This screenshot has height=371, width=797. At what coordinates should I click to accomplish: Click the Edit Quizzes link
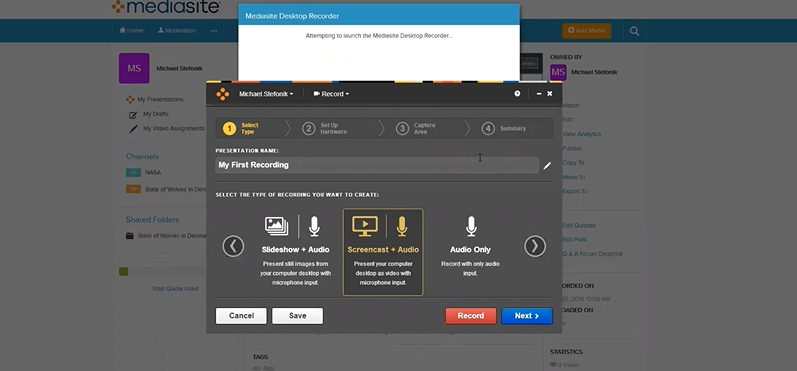click(579, 225)
